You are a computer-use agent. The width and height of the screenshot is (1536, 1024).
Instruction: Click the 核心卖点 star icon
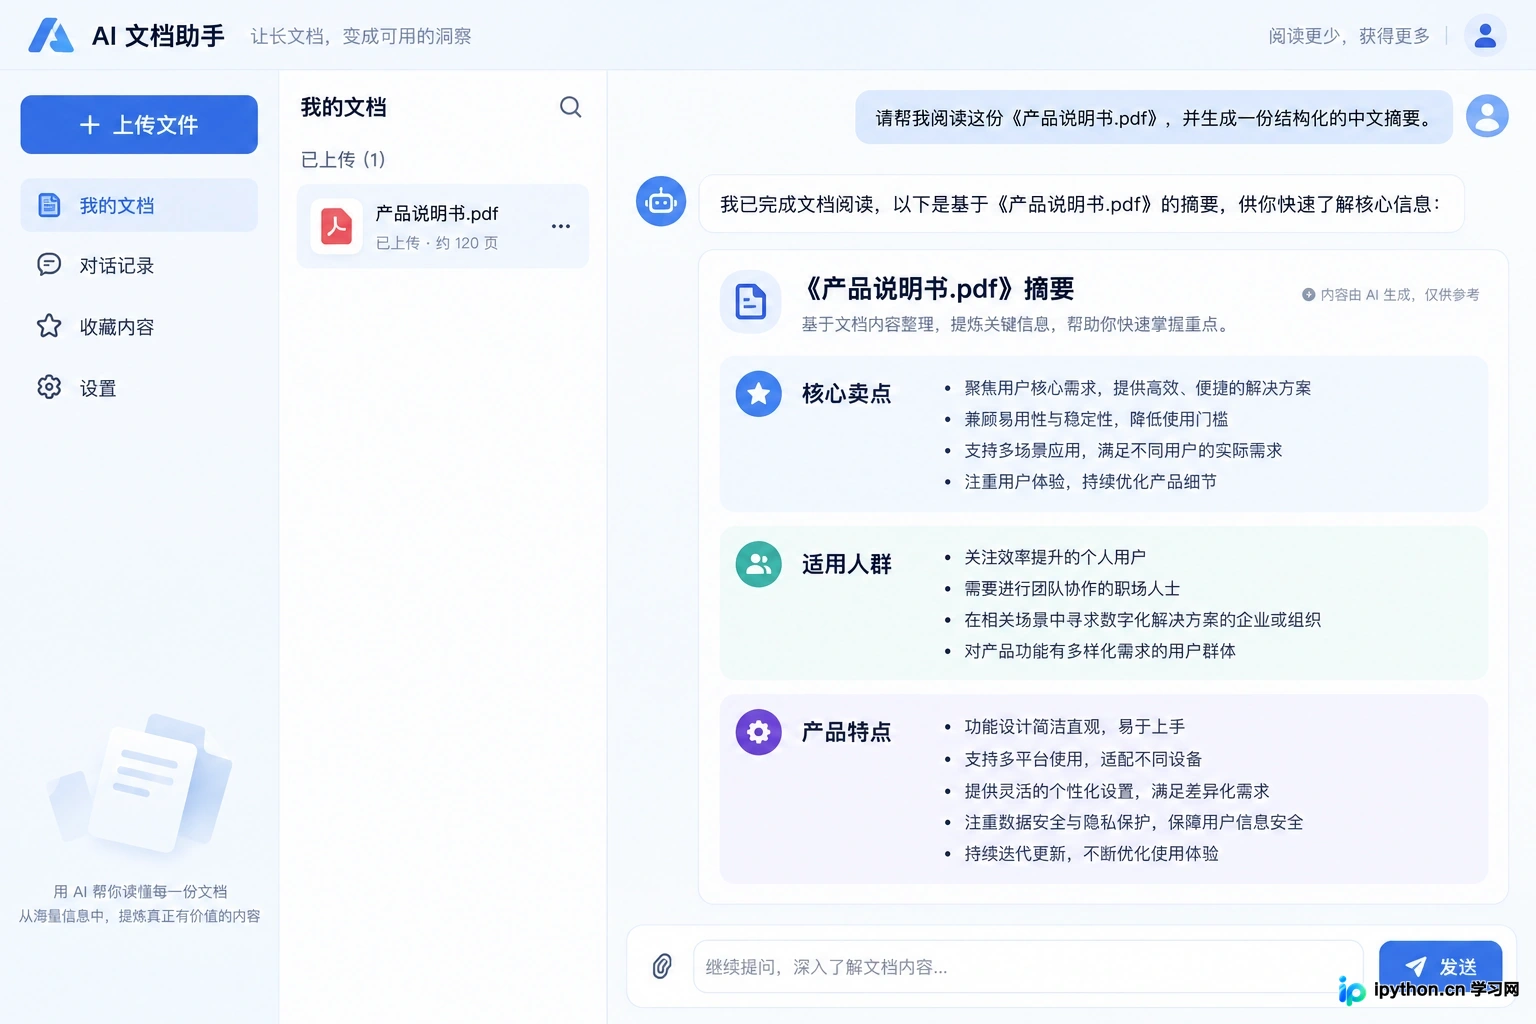click(759, 394)
